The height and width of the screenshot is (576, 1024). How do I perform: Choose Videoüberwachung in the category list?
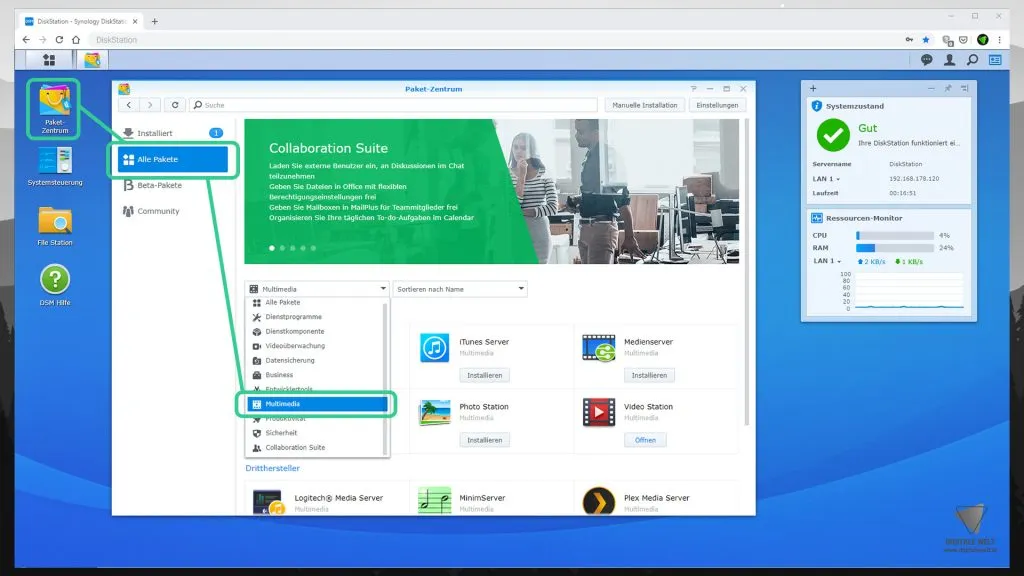click(x=316, y=346)
